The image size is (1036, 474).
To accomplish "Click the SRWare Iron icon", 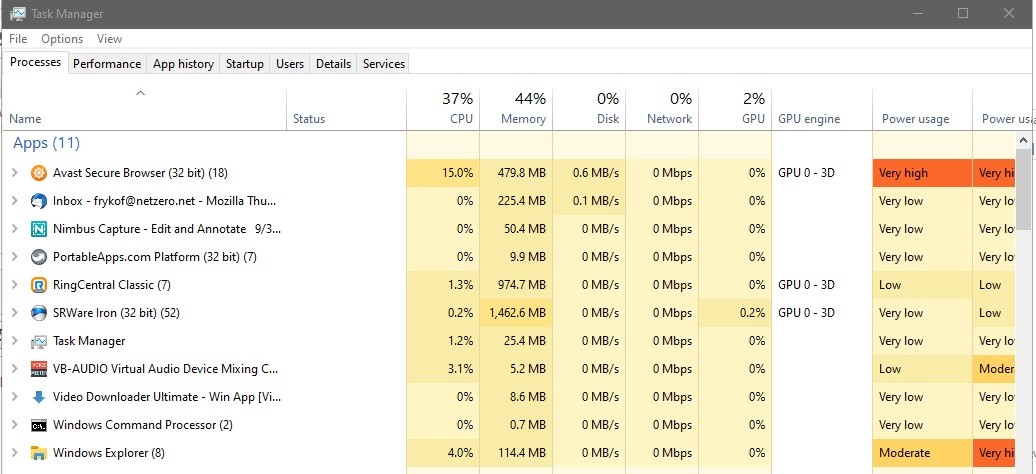I will coord(39,313).
